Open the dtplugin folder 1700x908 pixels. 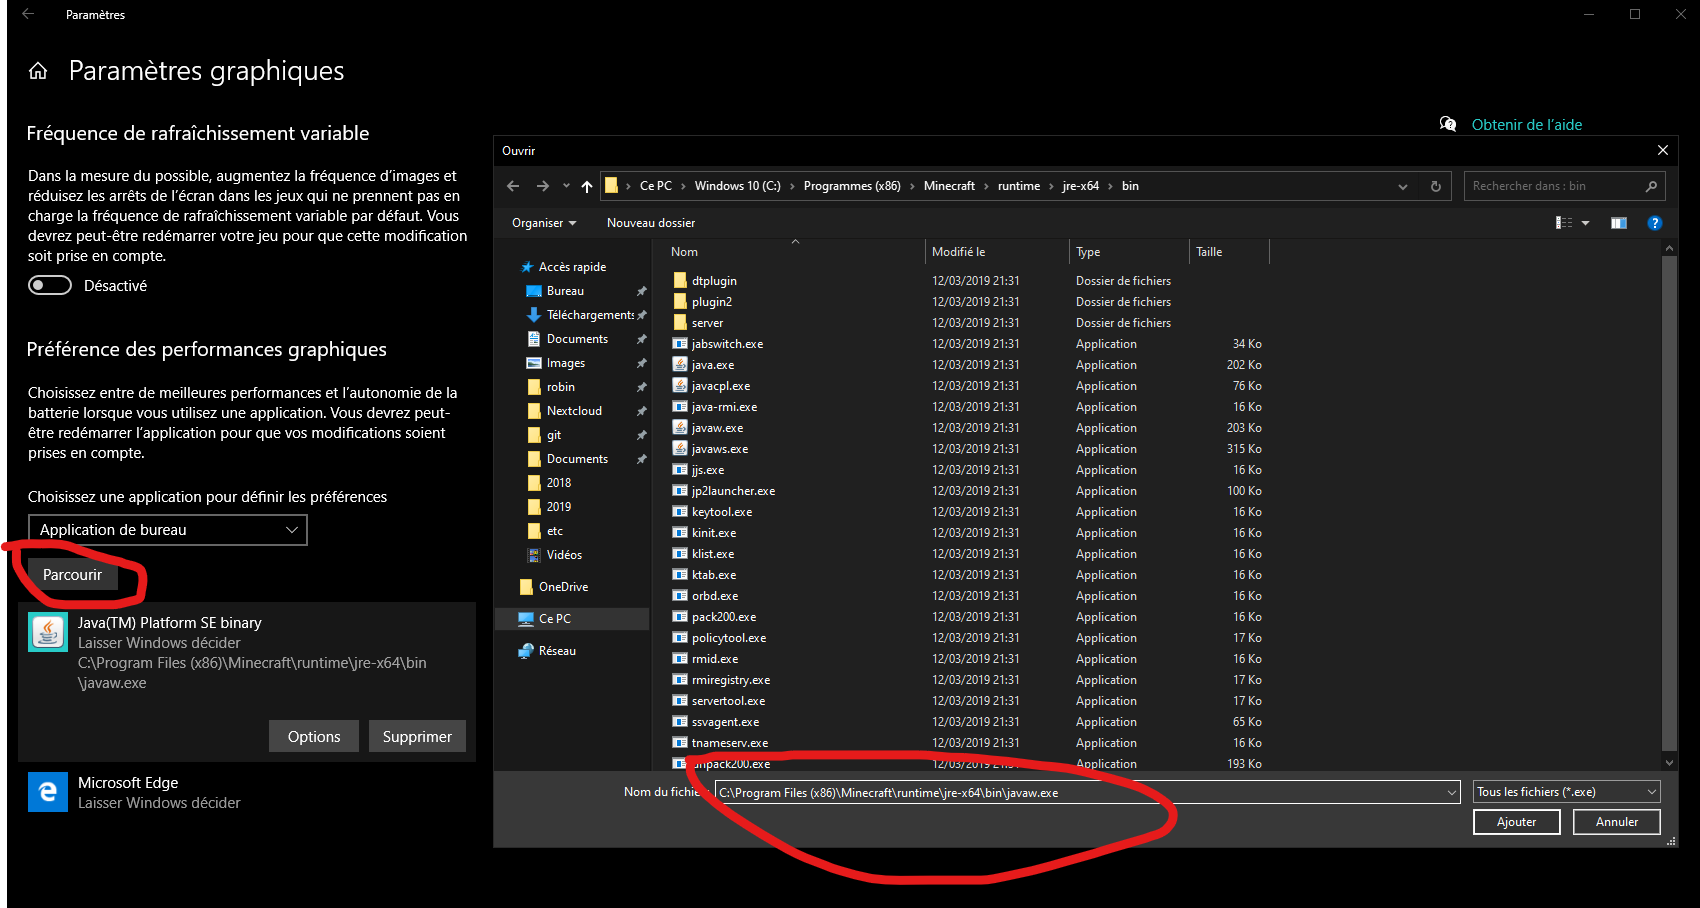[714, 281]
